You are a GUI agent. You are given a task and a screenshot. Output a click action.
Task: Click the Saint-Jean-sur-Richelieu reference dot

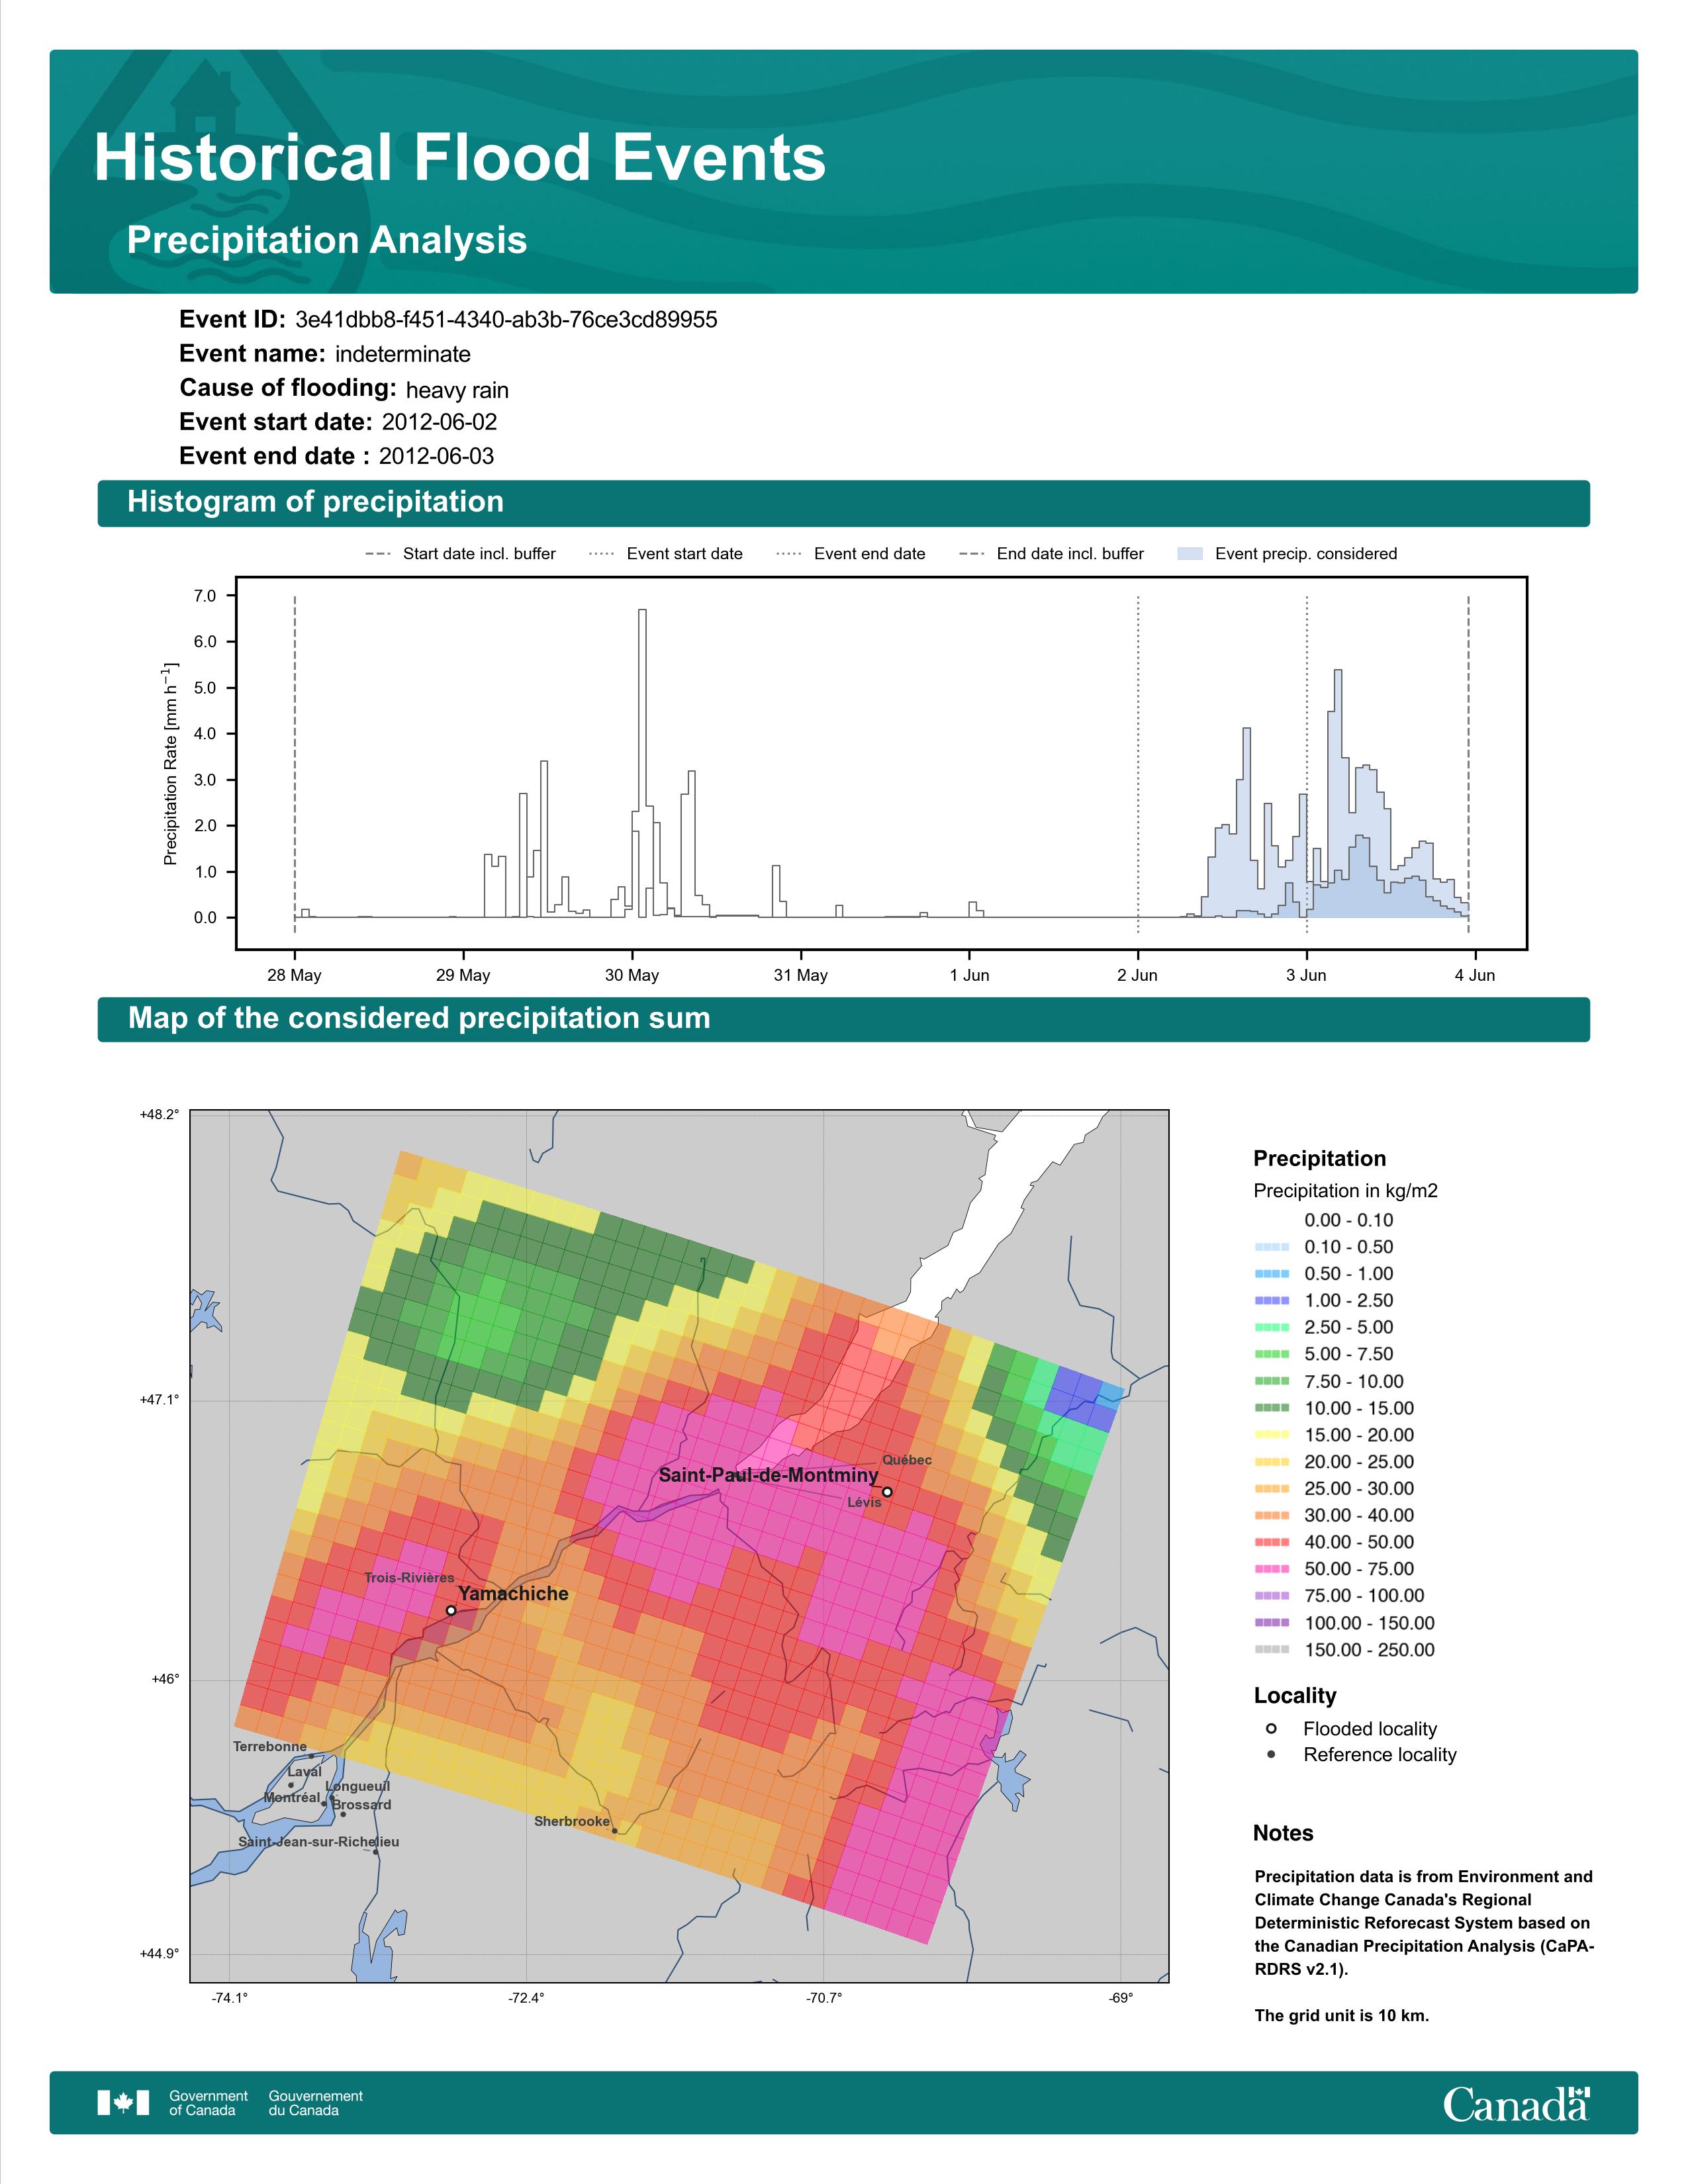(x=376, y=1852)
